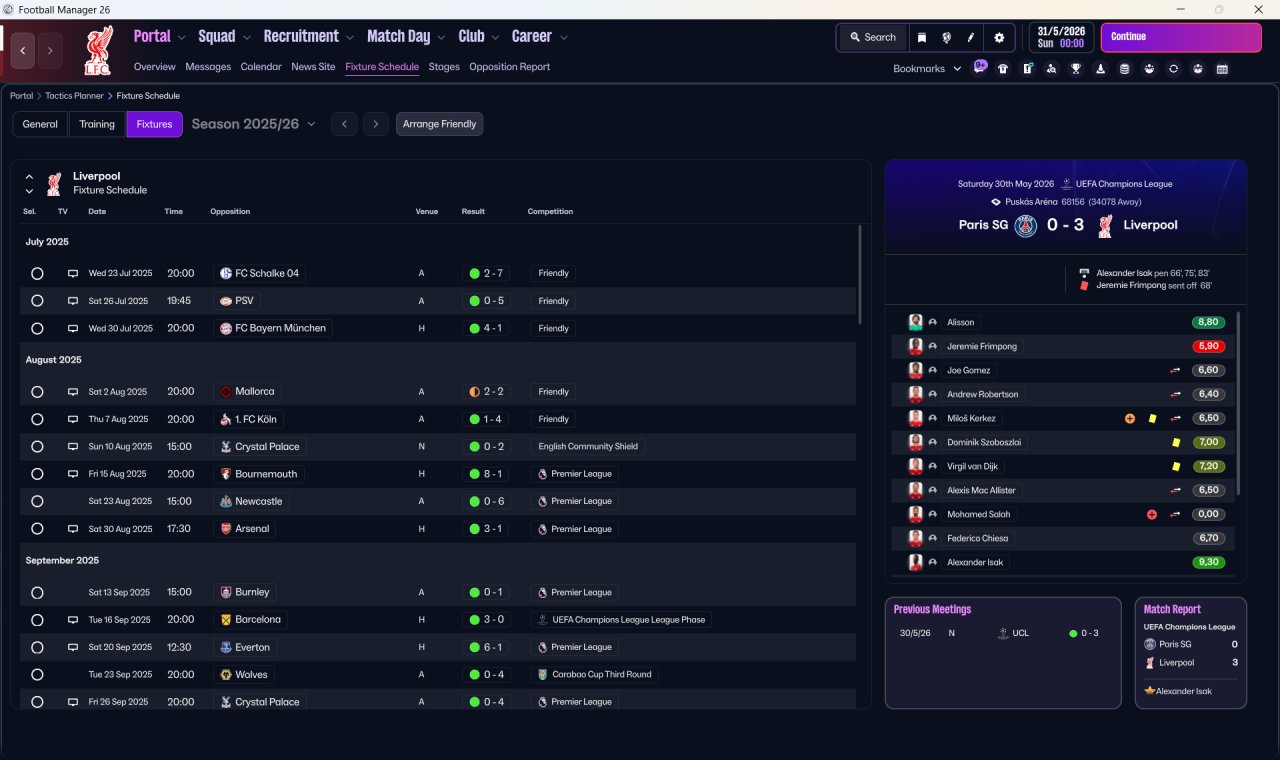The width and height of the screenshot is (1280, 760).
Task: Click Mohamed Salah's red injury cross icon
Action: (1152, 514)
